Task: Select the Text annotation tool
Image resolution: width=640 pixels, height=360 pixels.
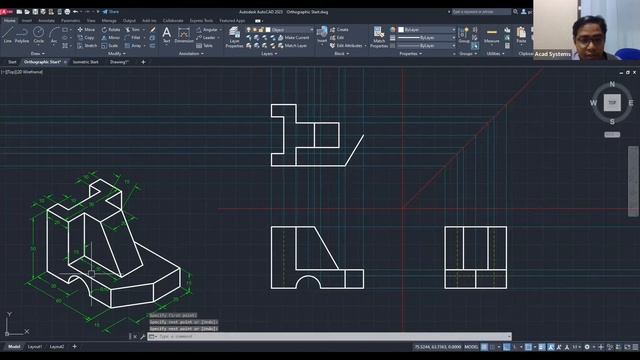Action: [x=167, y=35]
